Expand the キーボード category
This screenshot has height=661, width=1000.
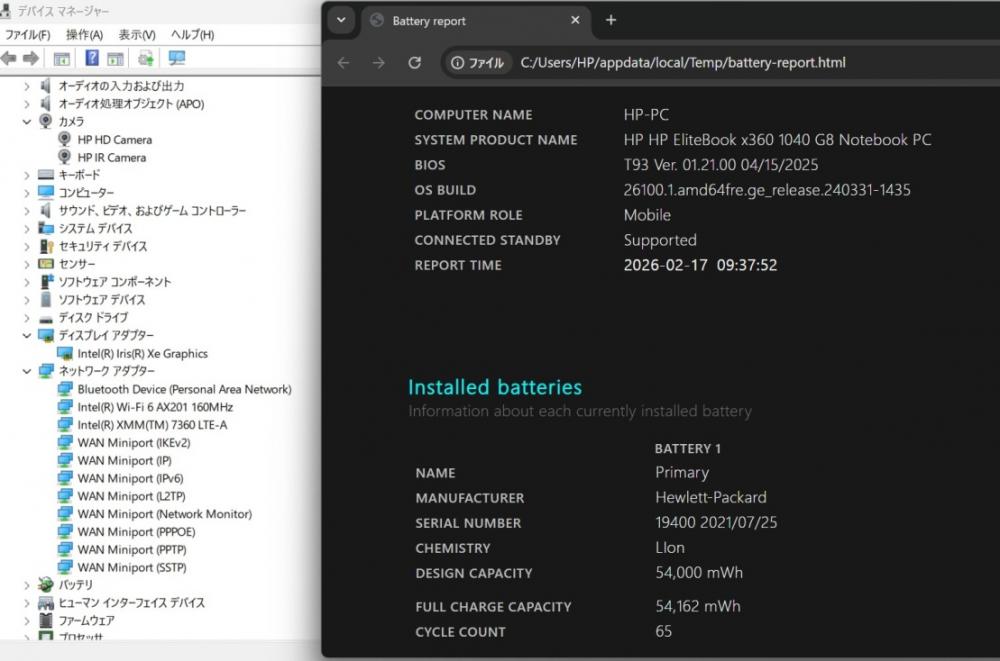point(27,175)
